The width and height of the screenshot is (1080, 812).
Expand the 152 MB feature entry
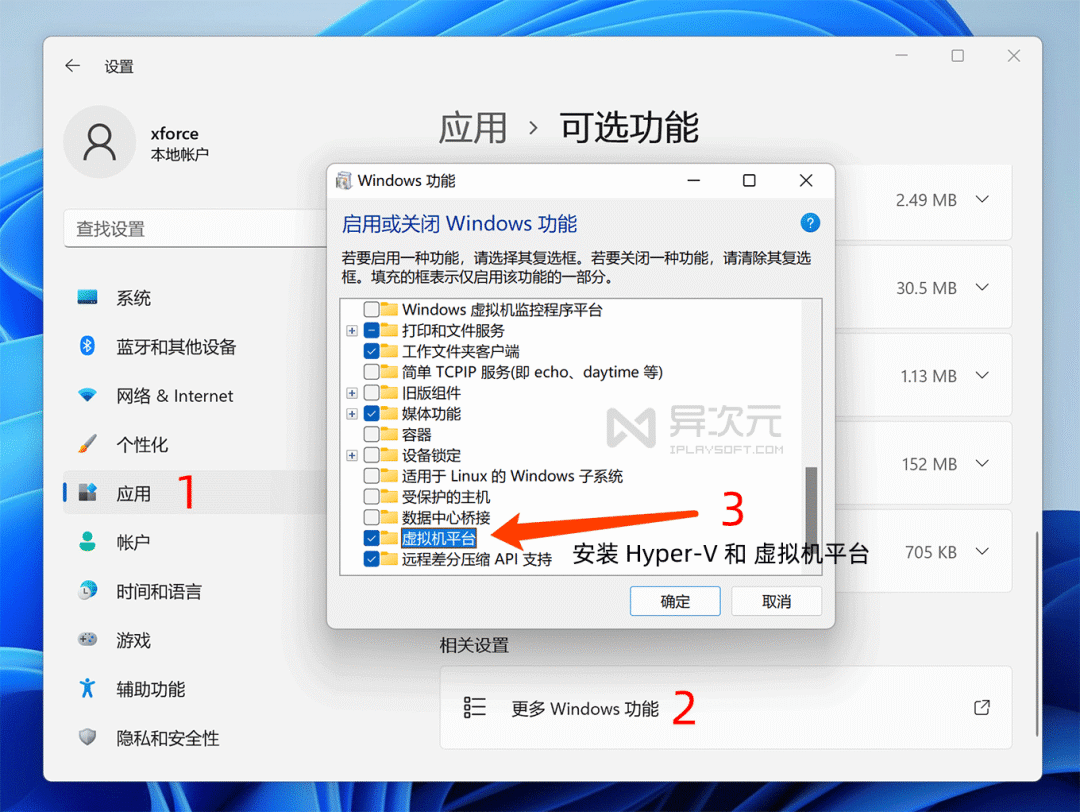coord(982,464)
